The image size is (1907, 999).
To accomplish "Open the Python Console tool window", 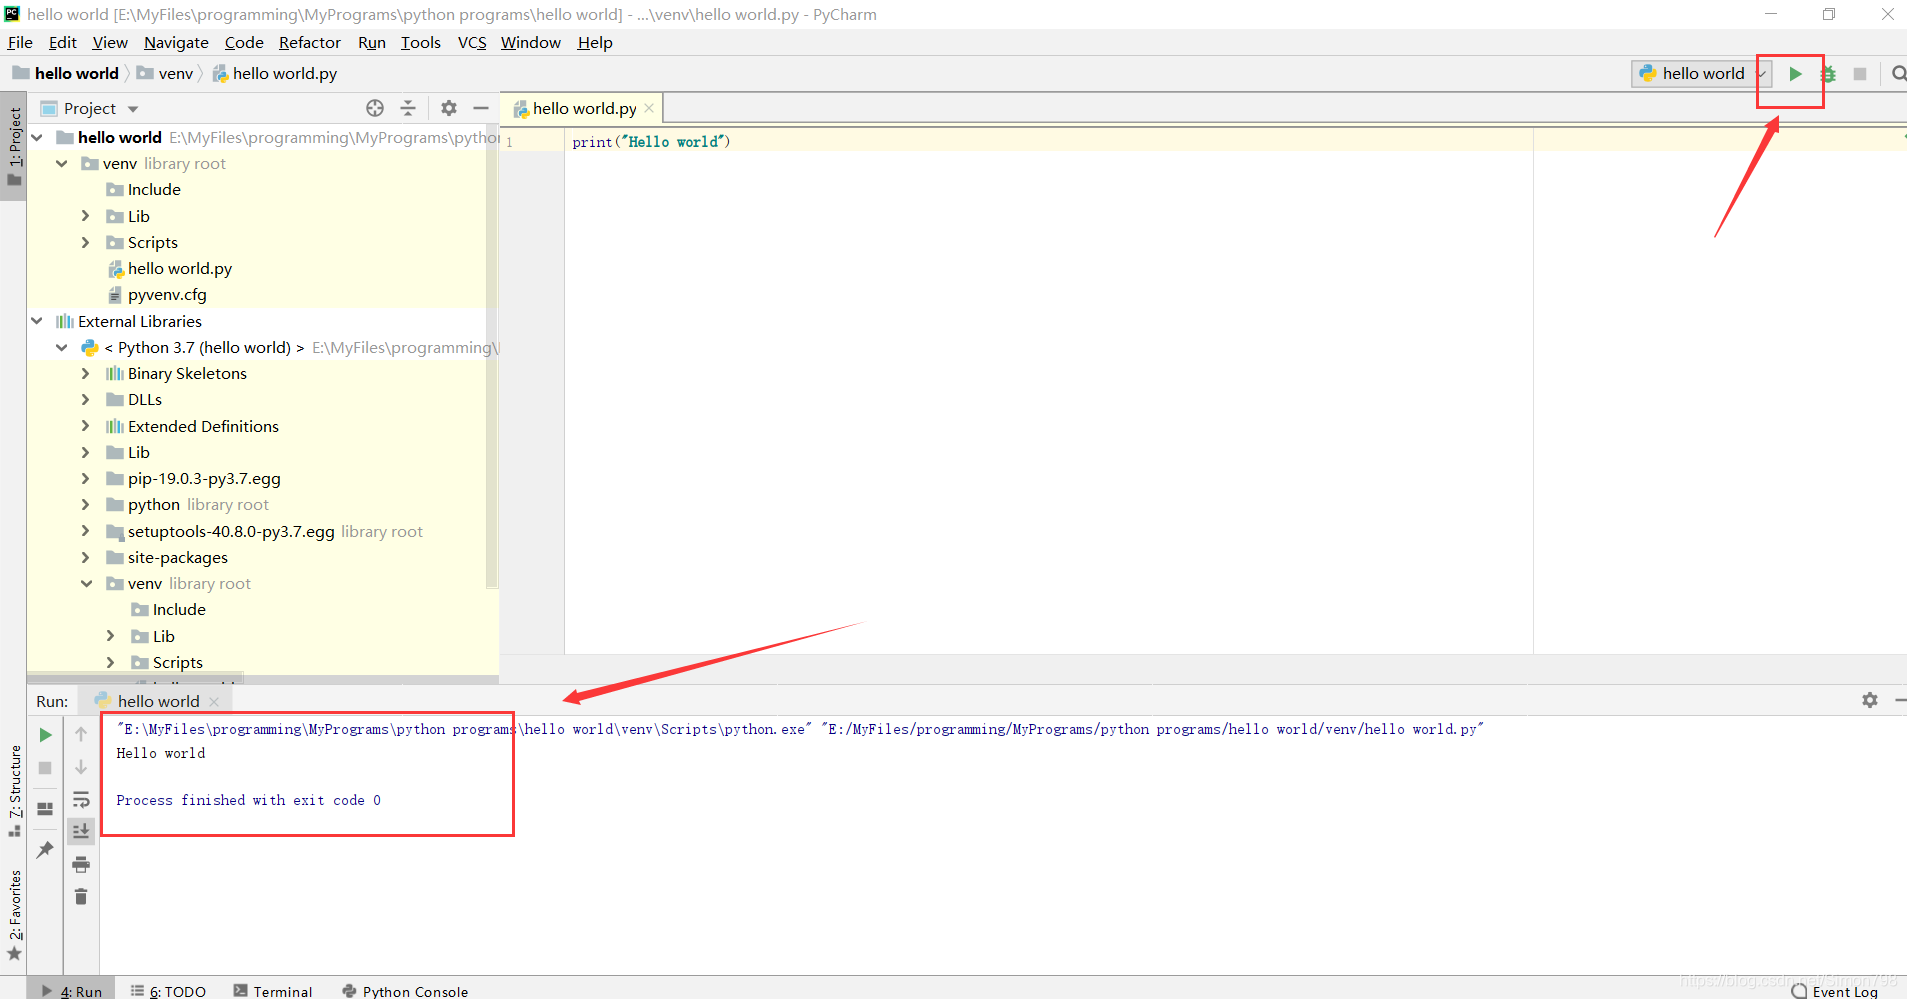I will pyautogui.click(x=405, y=990).
